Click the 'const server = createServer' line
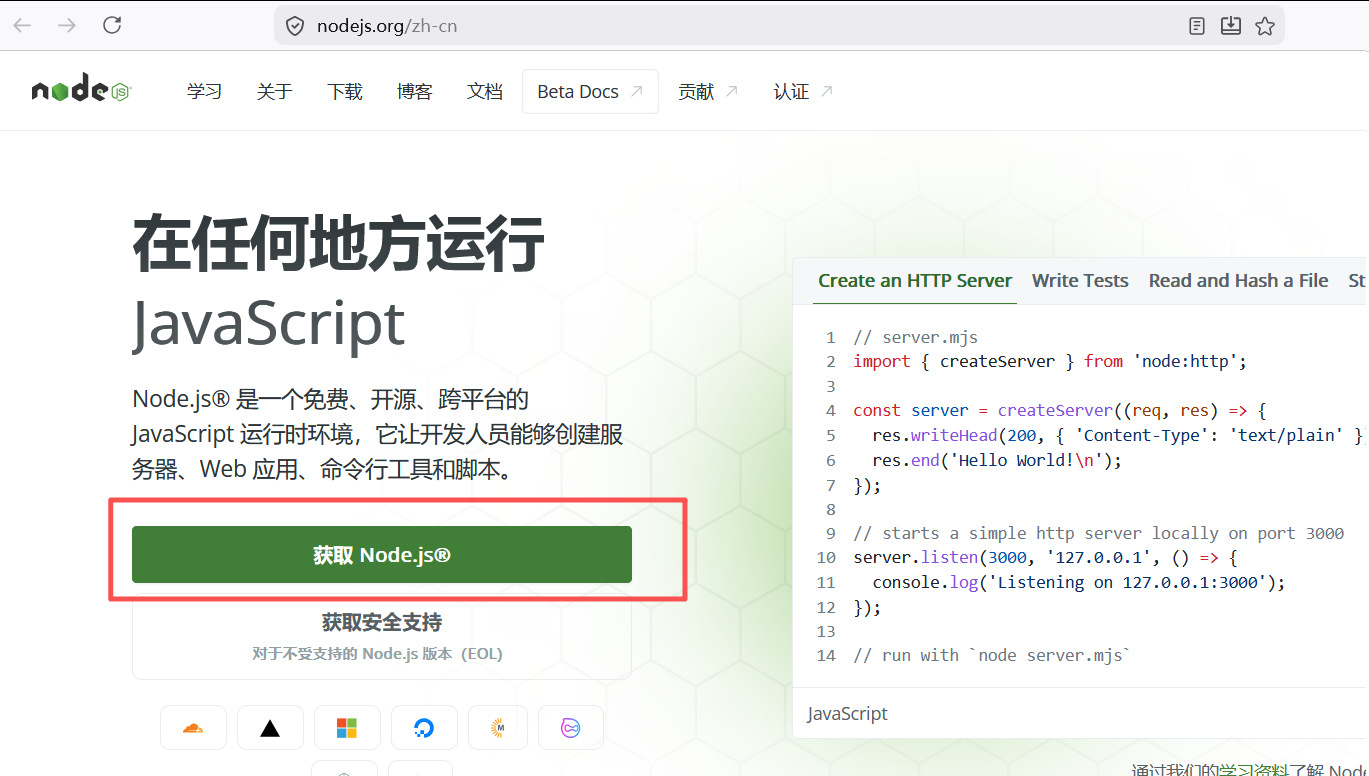This screenshot has height=776, width=1369. point(1060,411)
